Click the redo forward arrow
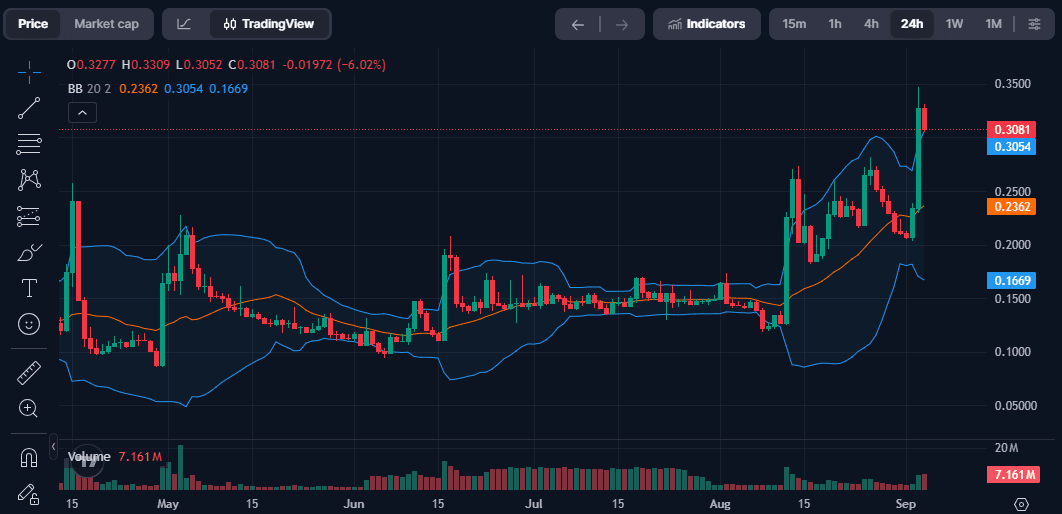Image resolution: width=1062 pixels, height=514 pixels. coord(622,24)
